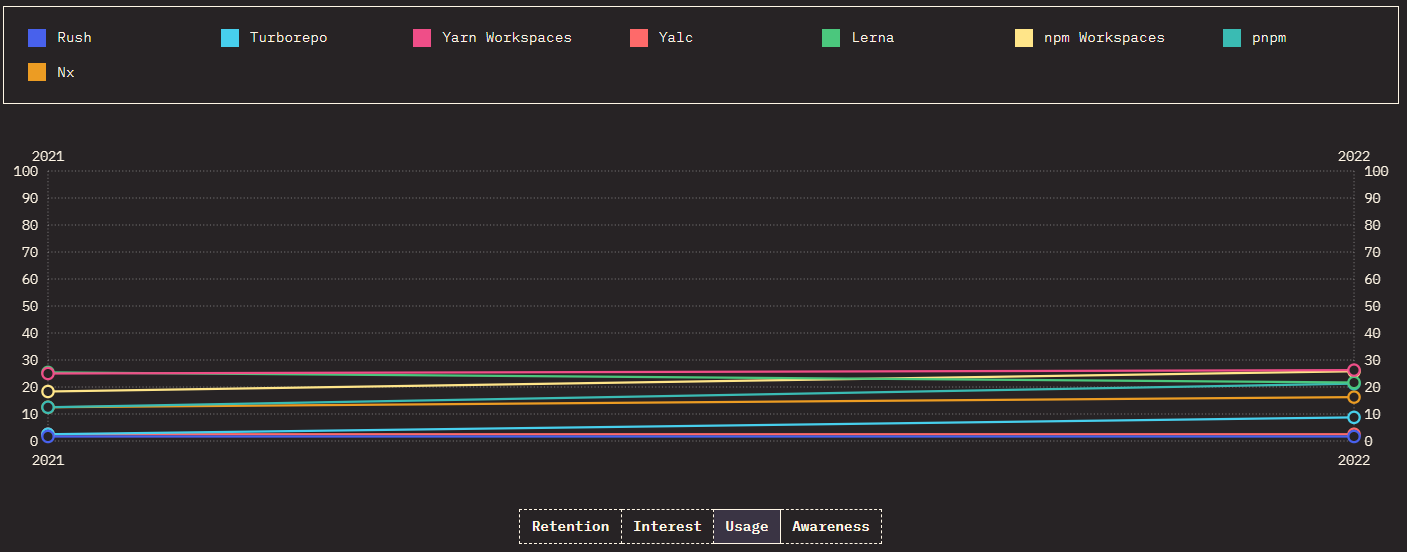Viewport: 1407px width, 552px height.
Task: Click the 2021 year label below the chart
Action: (48, 460)
